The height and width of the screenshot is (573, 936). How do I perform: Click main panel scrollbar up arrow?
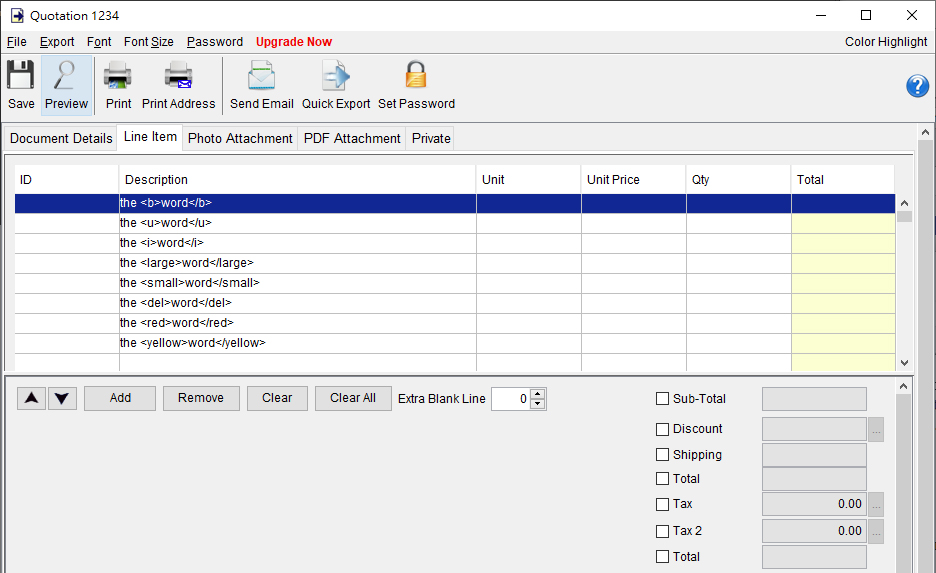[925, 133]
